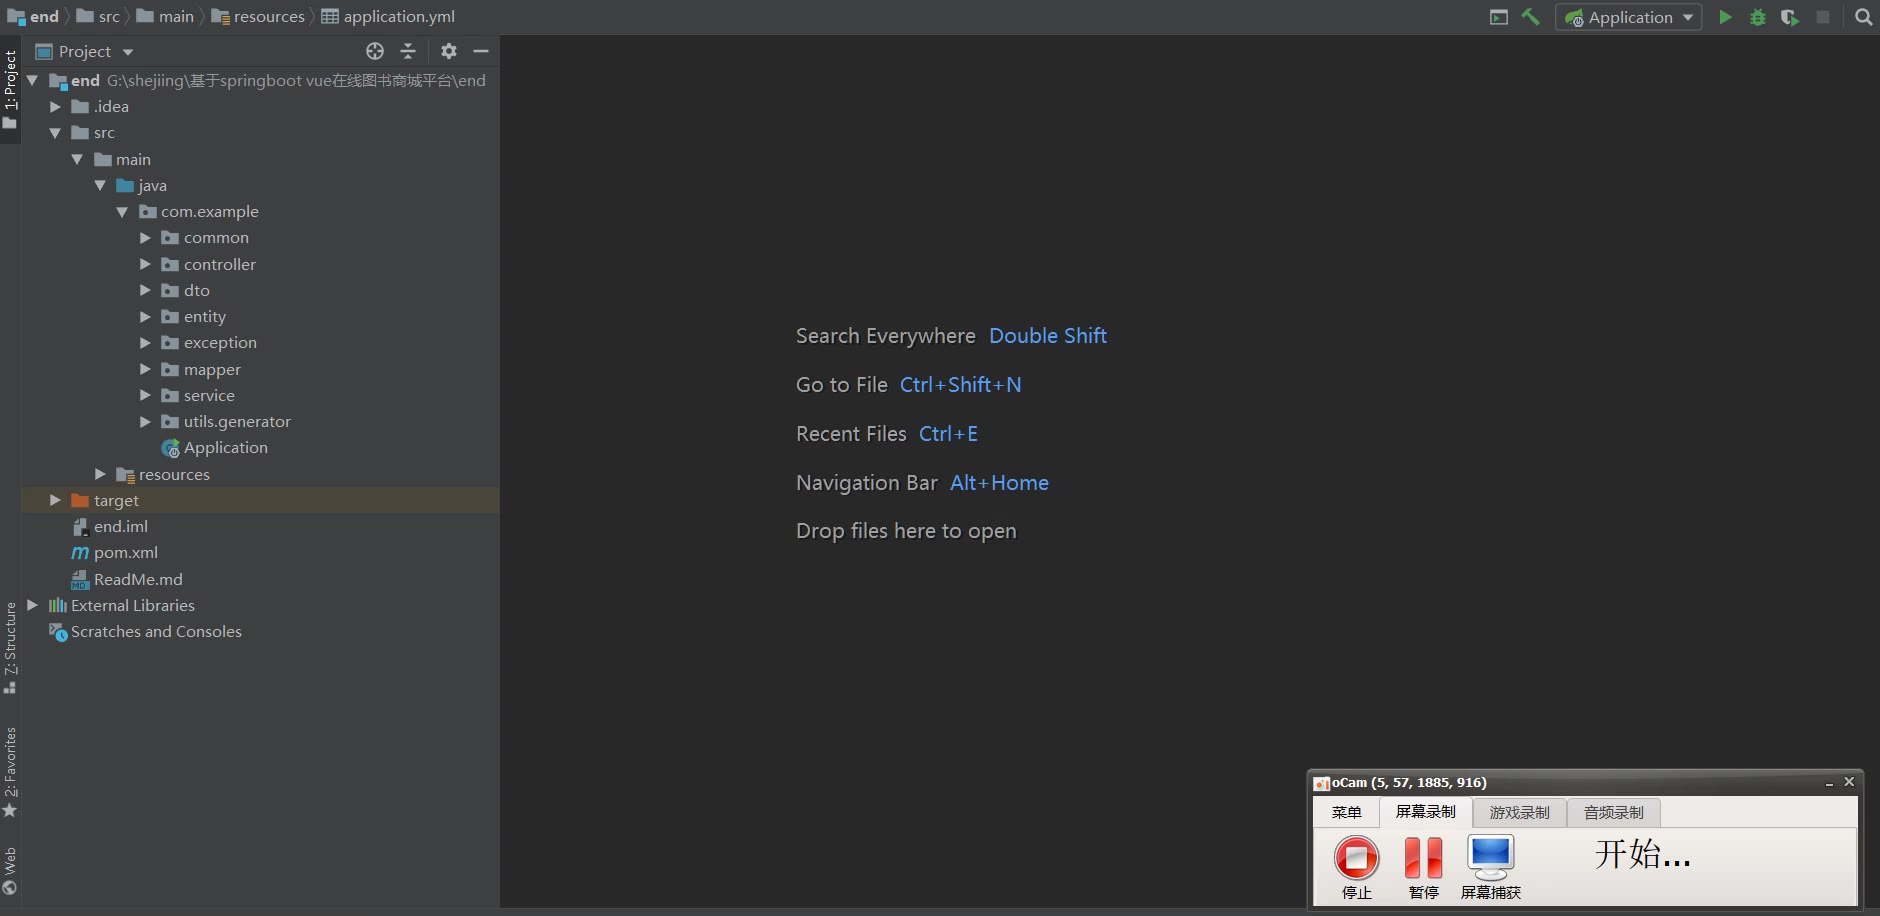
Task: Collapse all with the Project panel icon
Action: [408, 51]
